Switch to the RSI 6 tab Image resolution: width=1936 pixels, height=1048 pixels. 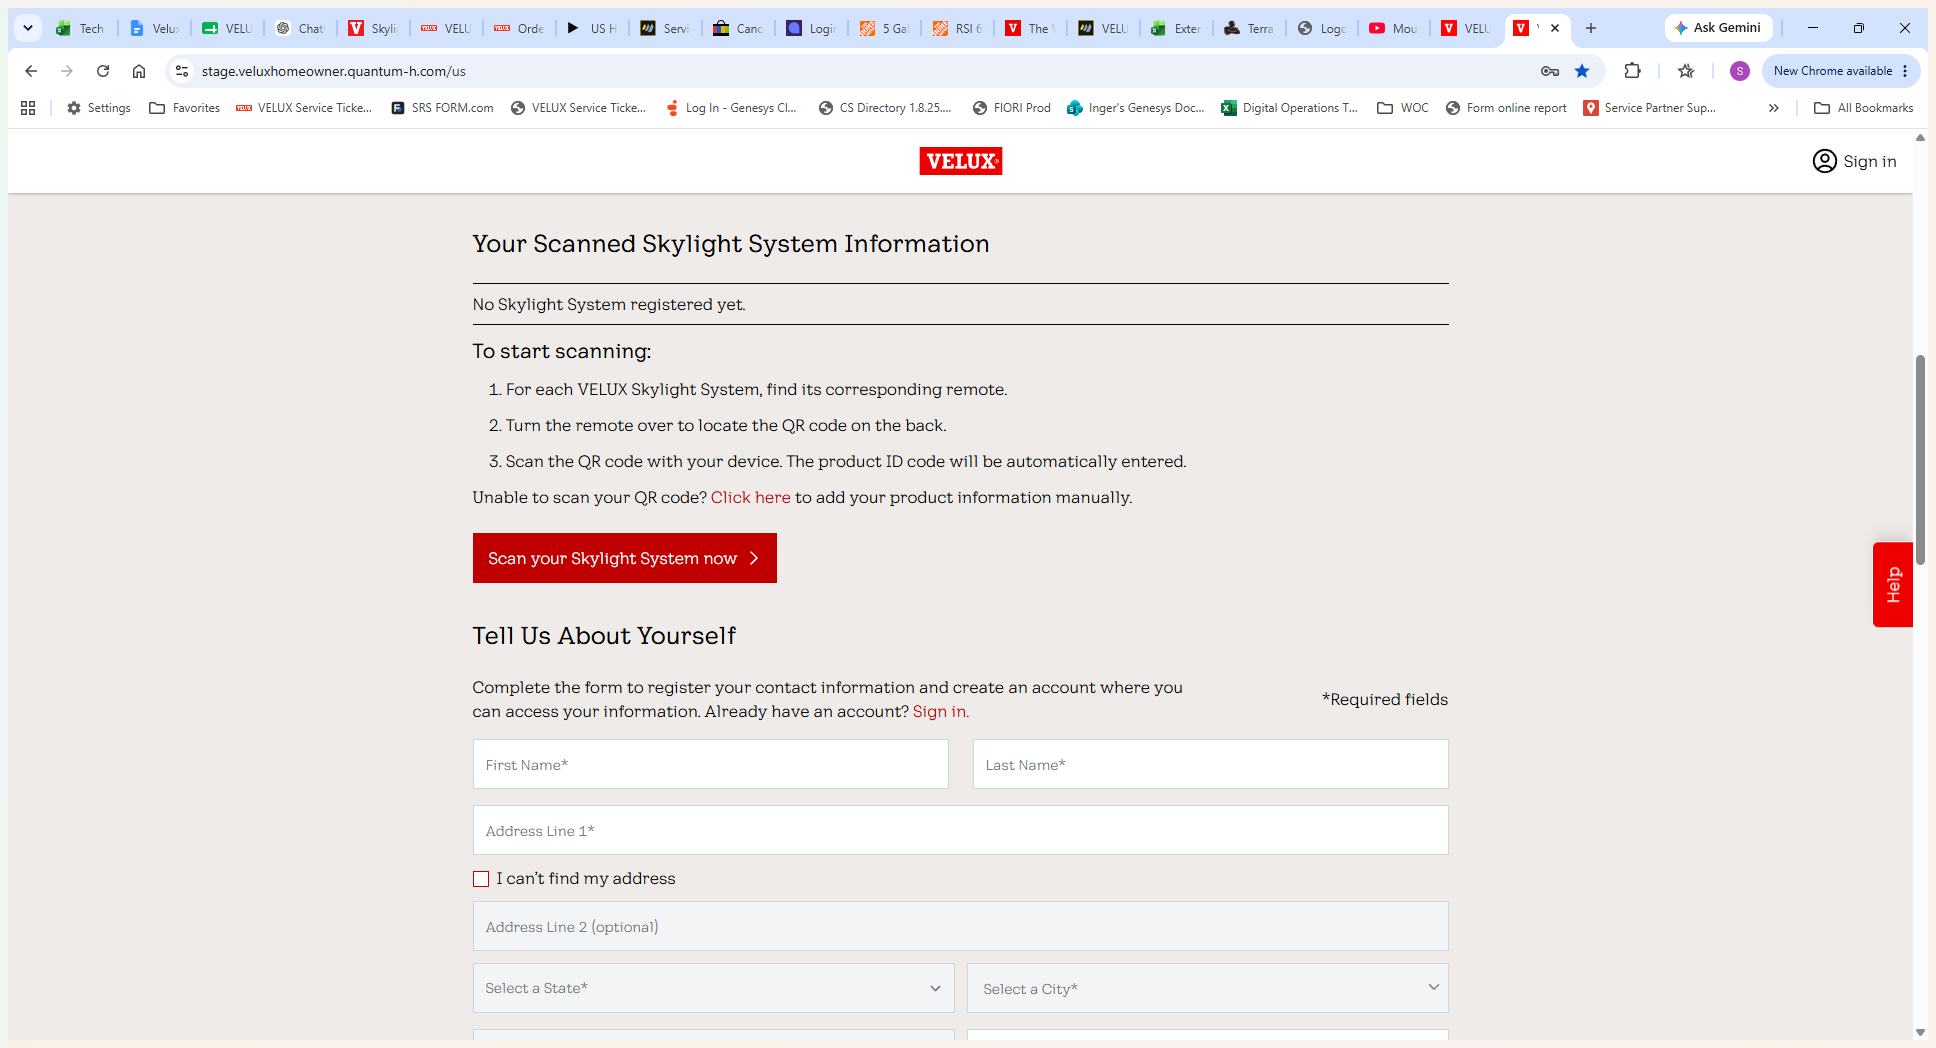point(957,28)
